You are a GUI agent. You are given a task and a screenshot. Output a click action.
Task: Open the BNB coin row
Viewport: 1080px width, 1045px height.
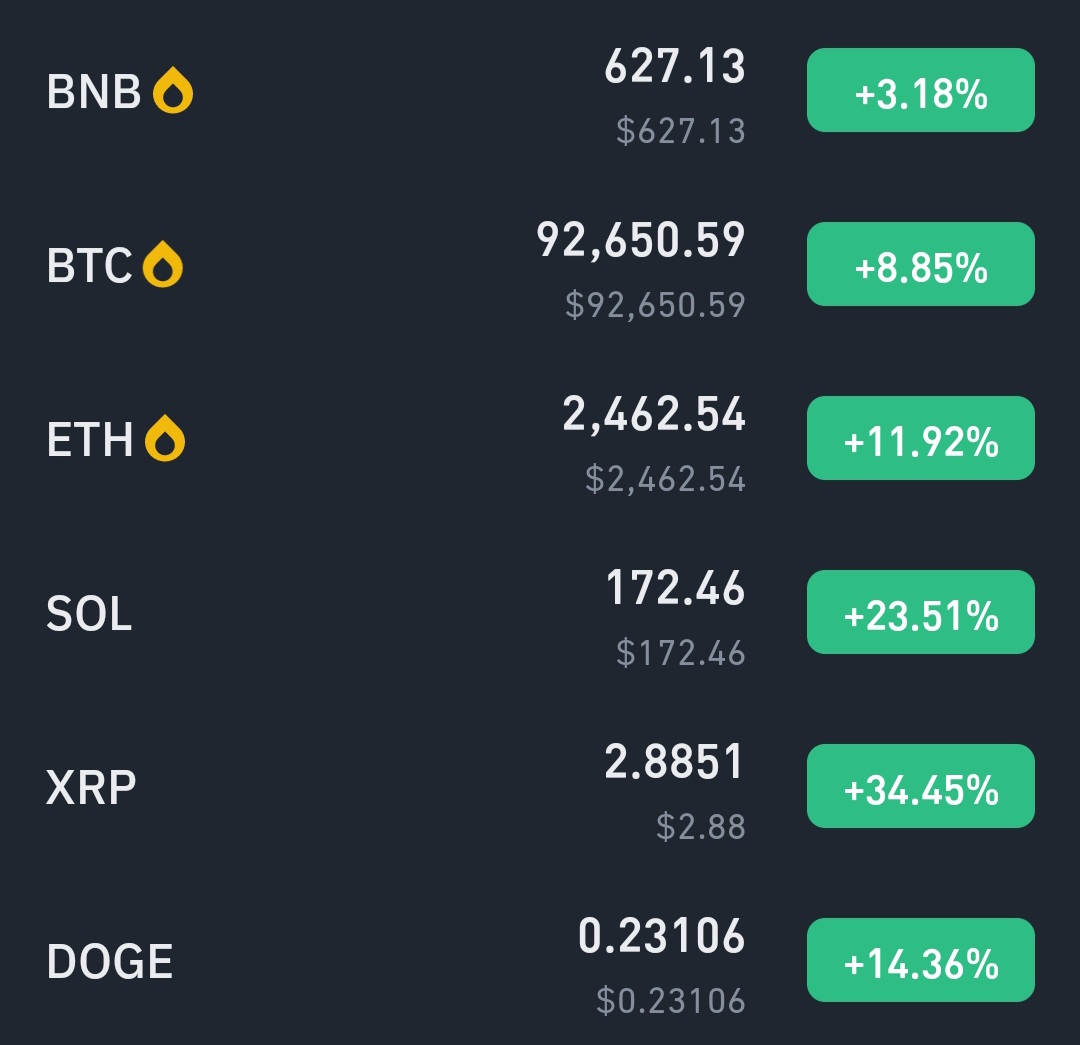[540, 90]
